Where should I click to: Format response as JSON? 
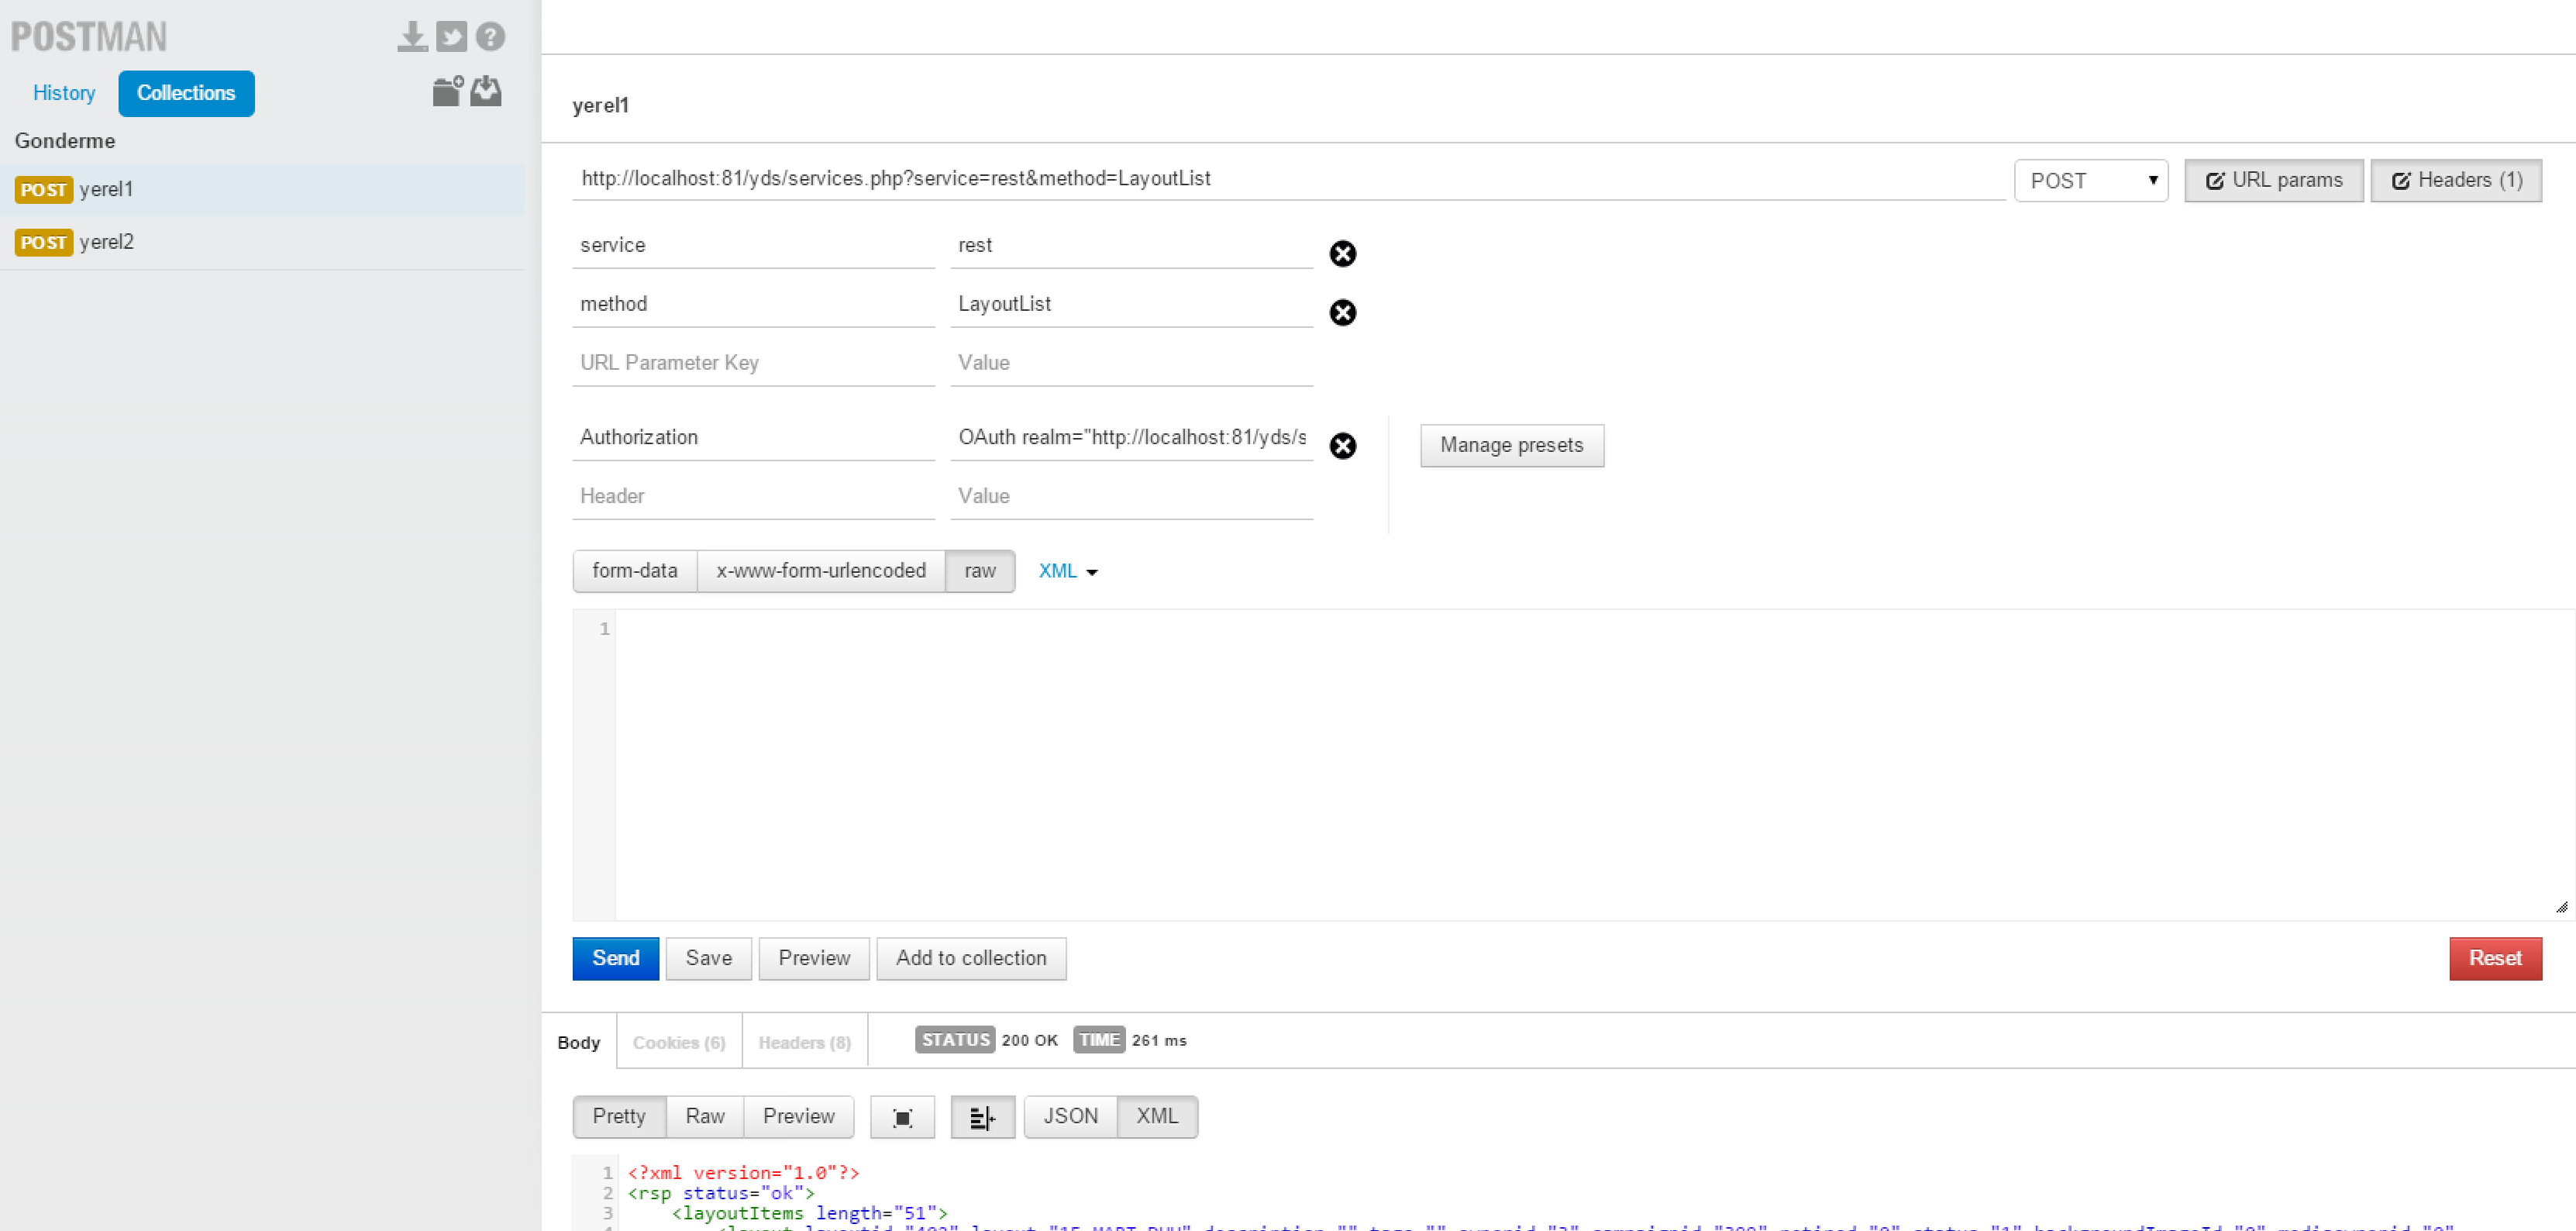click(1071, 1117)
